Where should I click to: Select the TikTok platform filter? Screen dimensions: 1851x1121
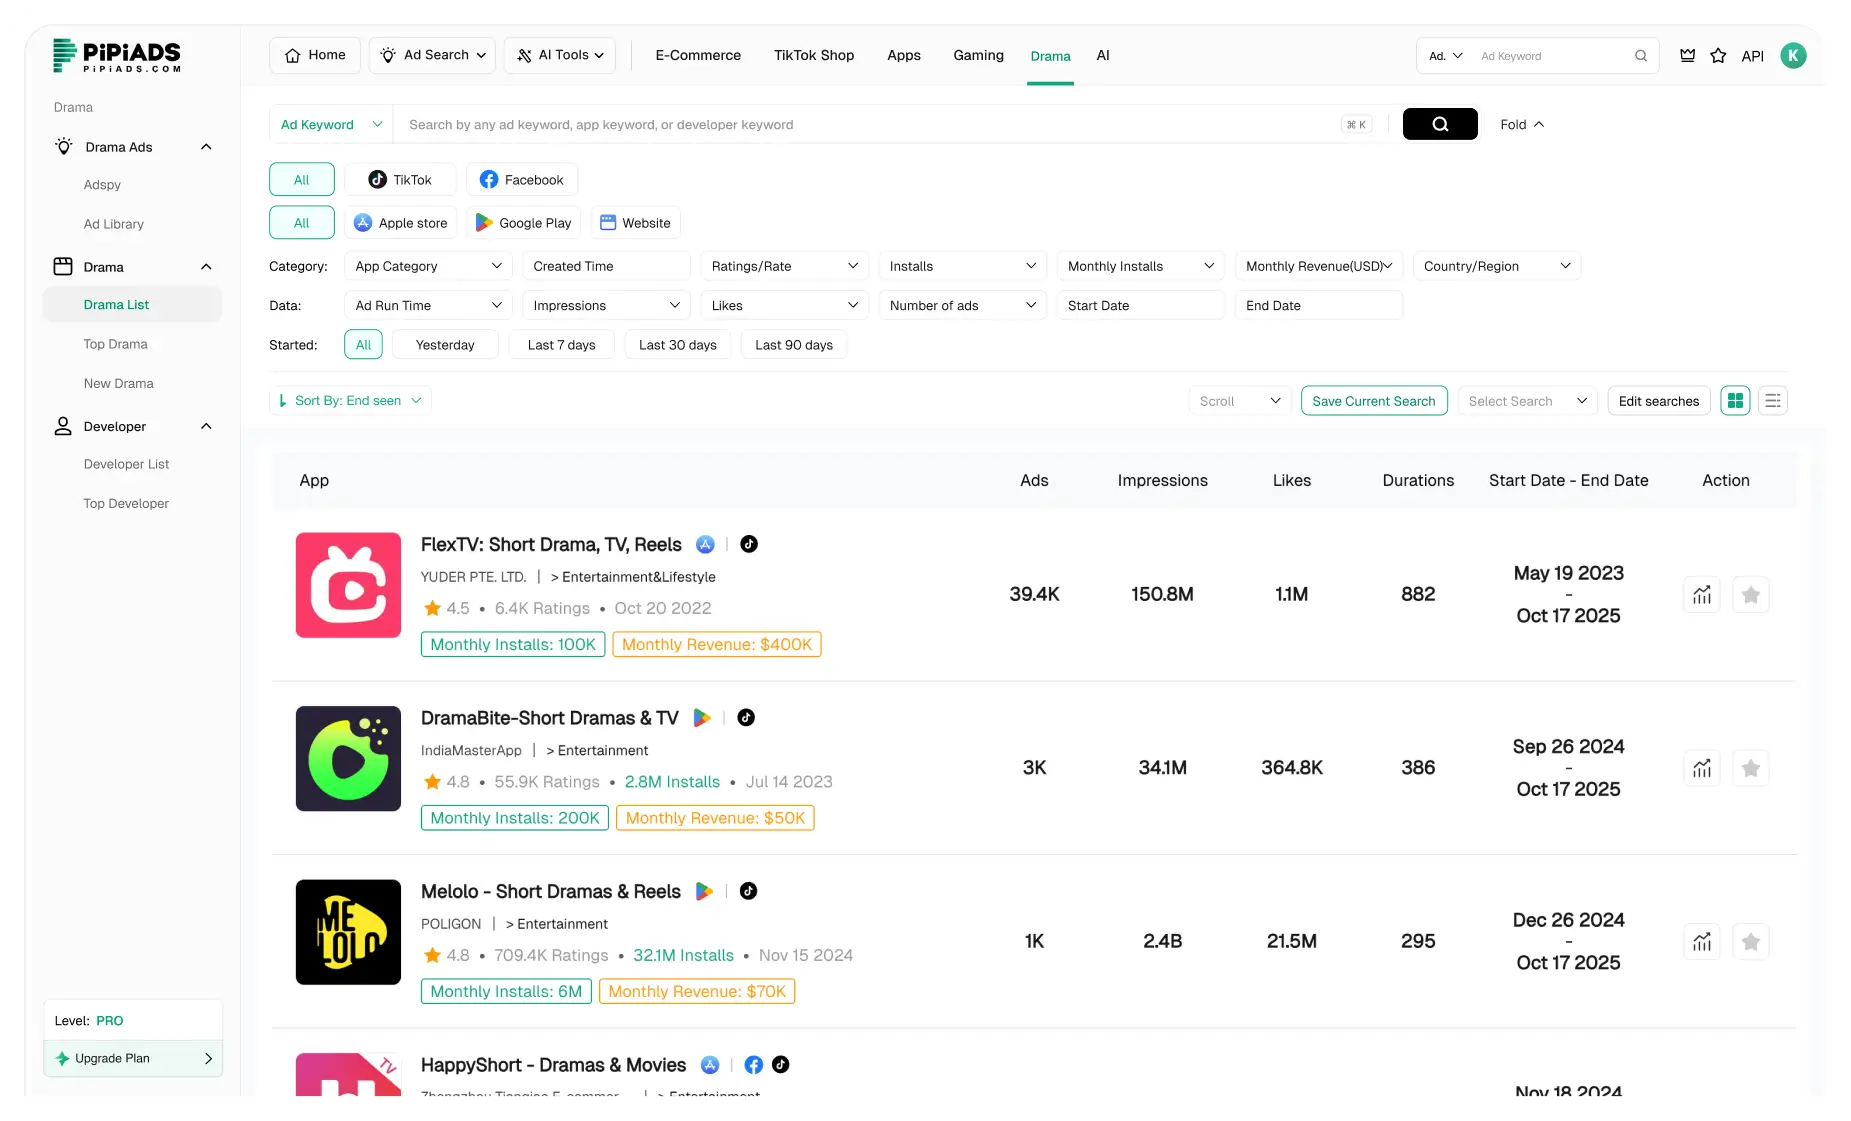(x=400, y=180)
